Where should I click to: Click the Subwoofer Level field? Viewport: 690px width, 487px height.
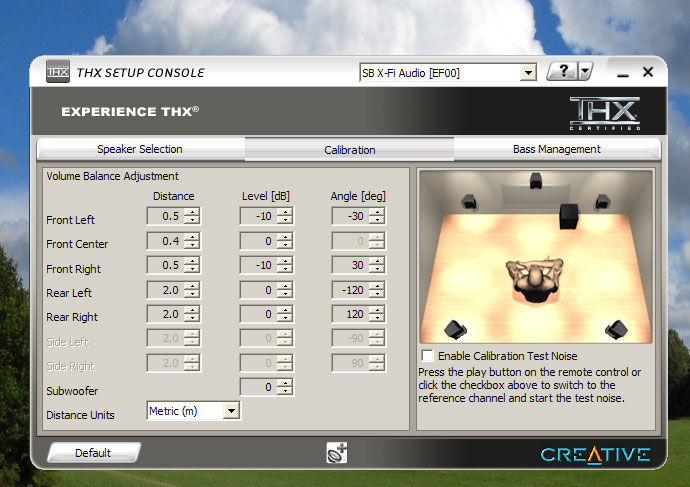click(258, 387)
